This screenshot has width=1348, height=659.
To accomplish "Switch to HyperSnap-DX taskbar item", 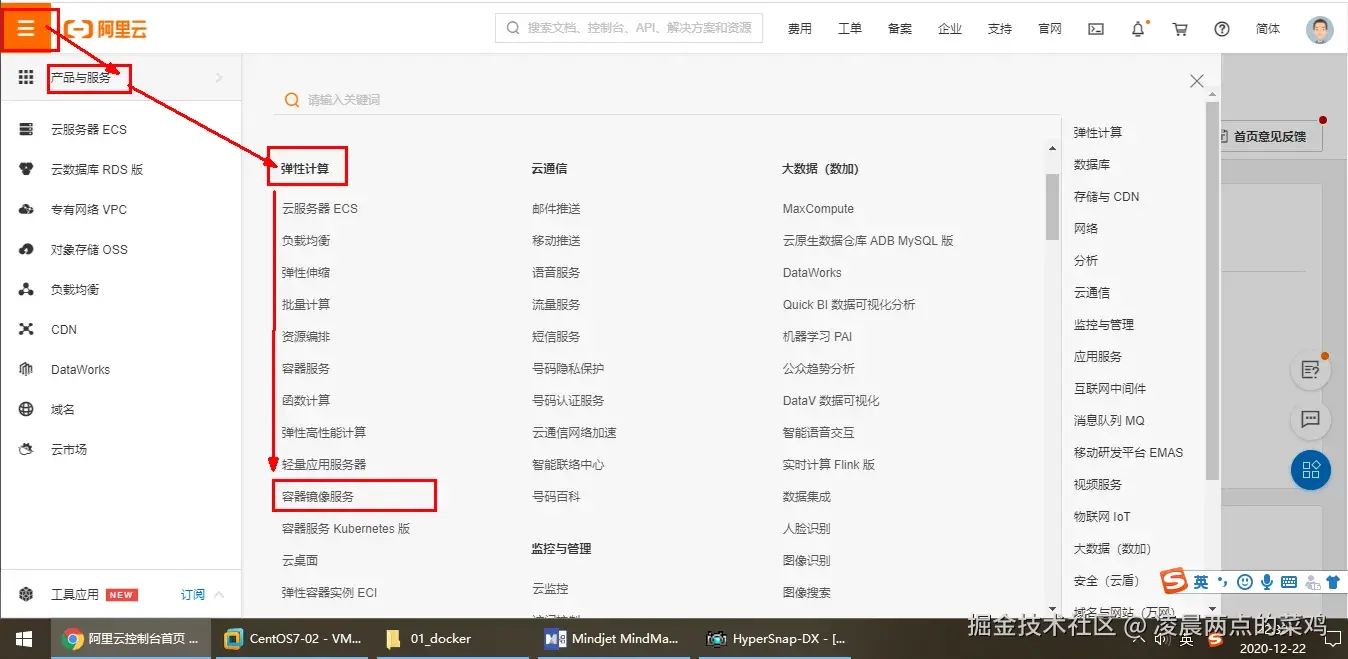I will point(774,638).
